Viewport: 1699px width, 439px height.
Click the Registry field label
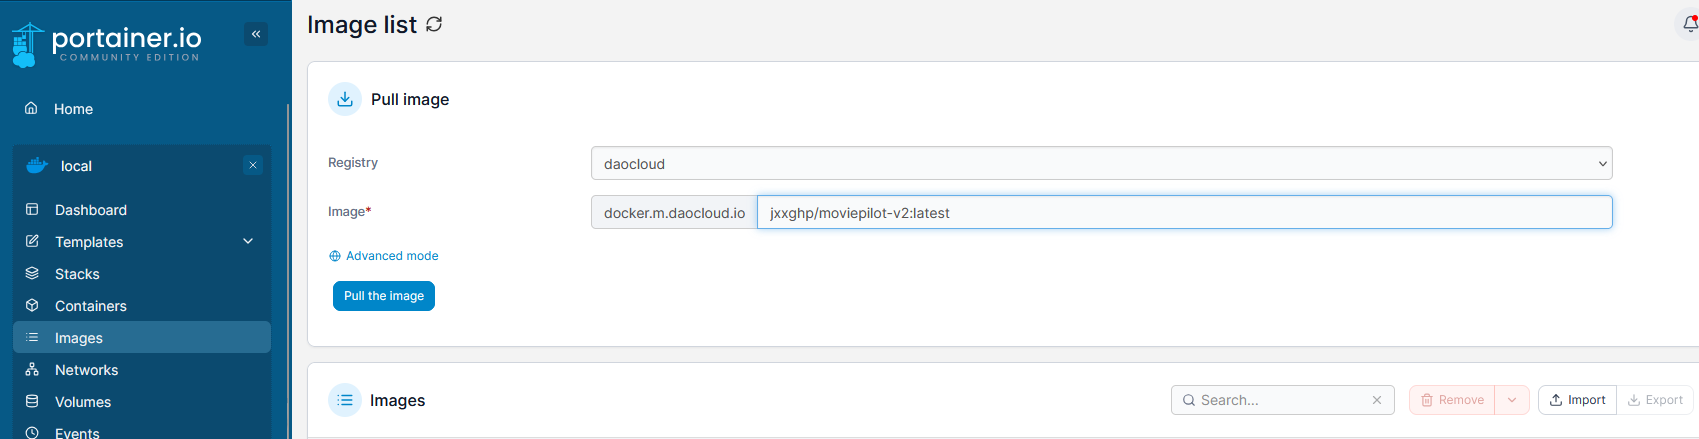point(353,163)
